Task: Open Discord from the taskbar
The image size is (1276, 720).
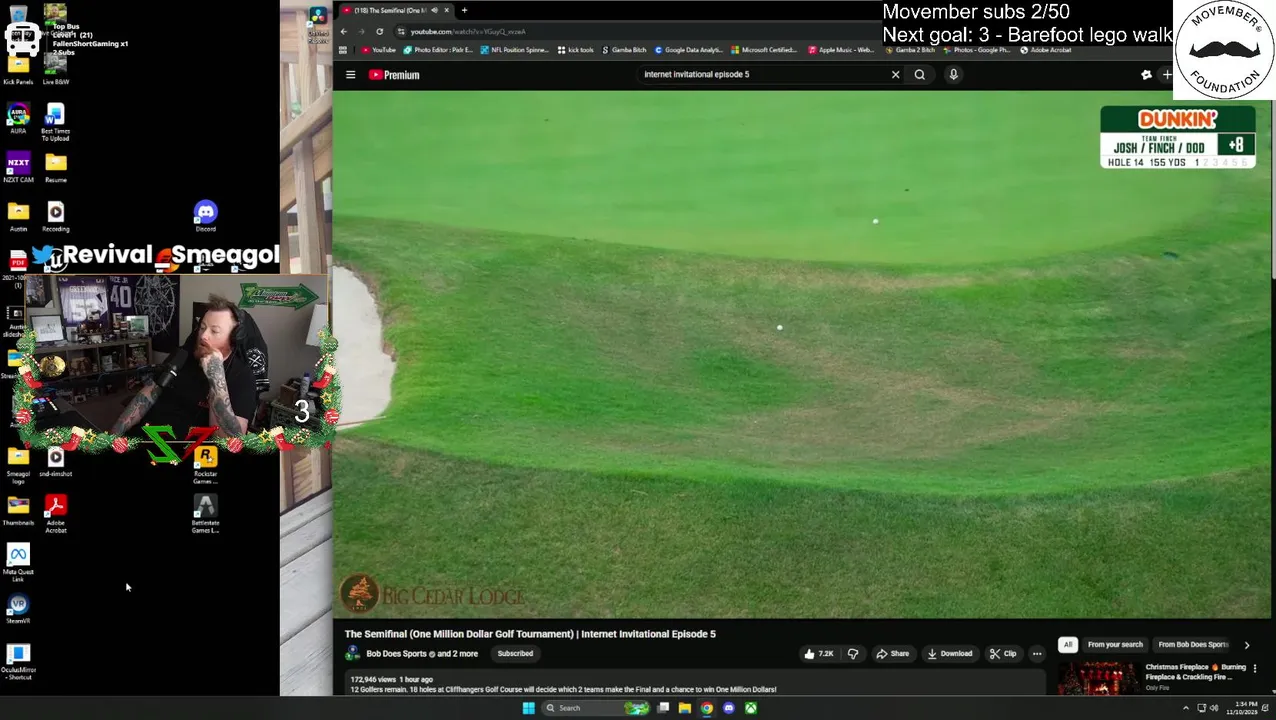Action: (728, 708)
